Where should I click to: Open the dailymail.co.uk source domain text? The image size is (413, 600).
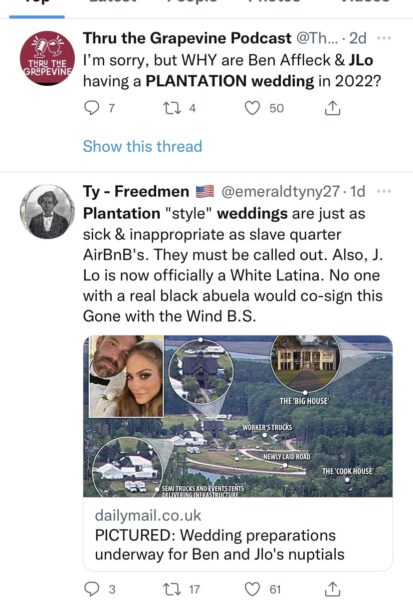pyautogui.click(x=148, y=515)
